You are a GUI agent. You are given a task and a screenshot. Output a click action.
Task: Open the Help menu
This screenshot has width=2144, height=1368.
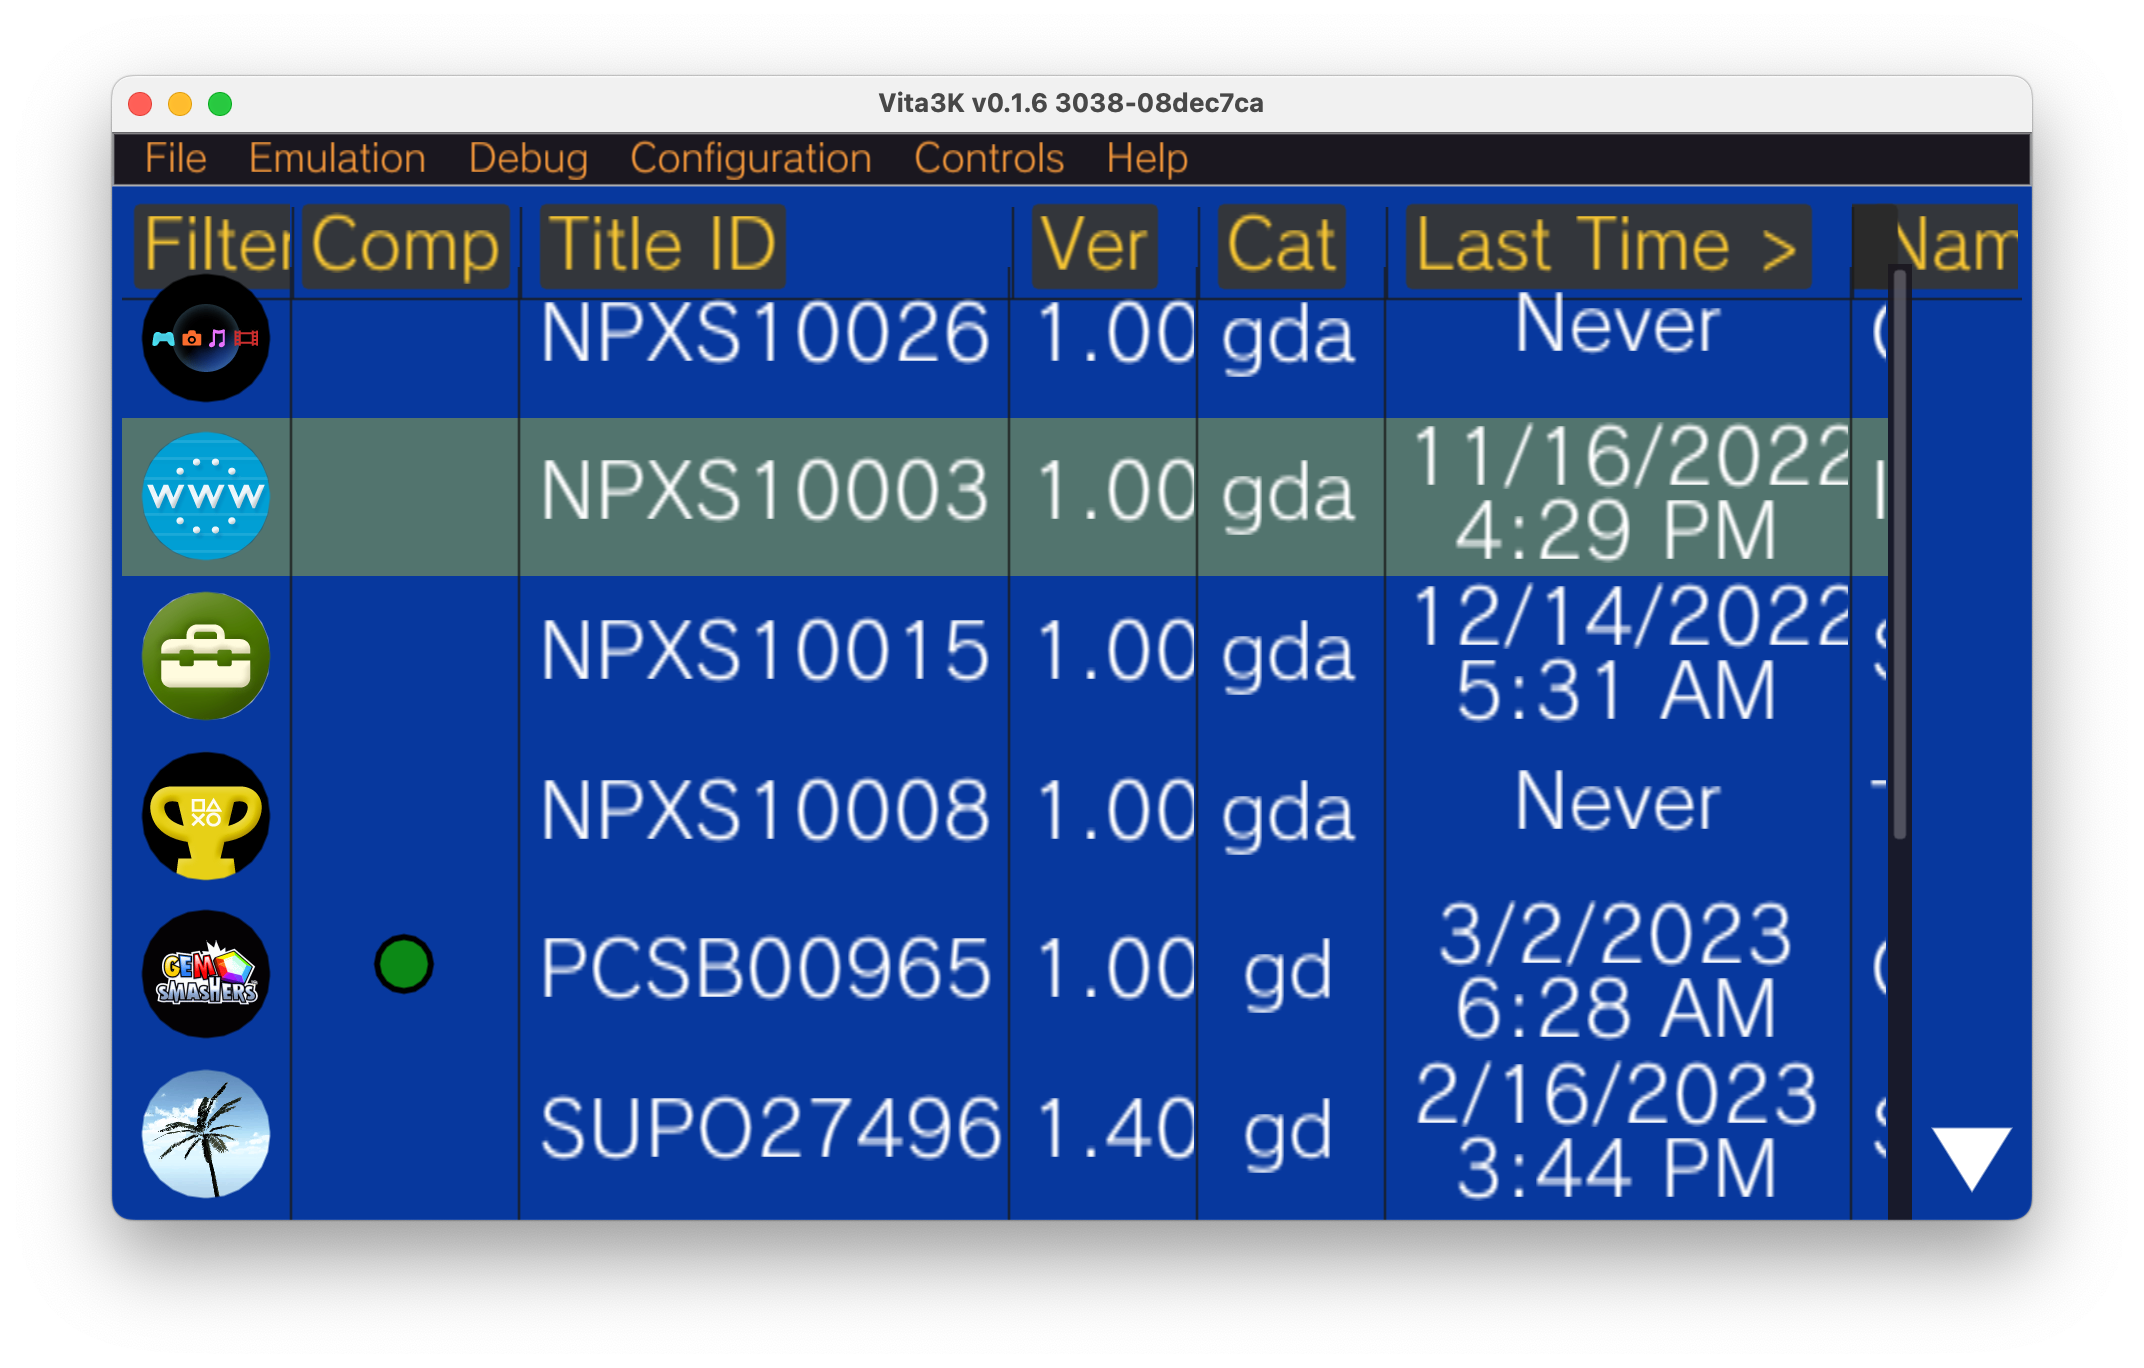click(1147, 158)
